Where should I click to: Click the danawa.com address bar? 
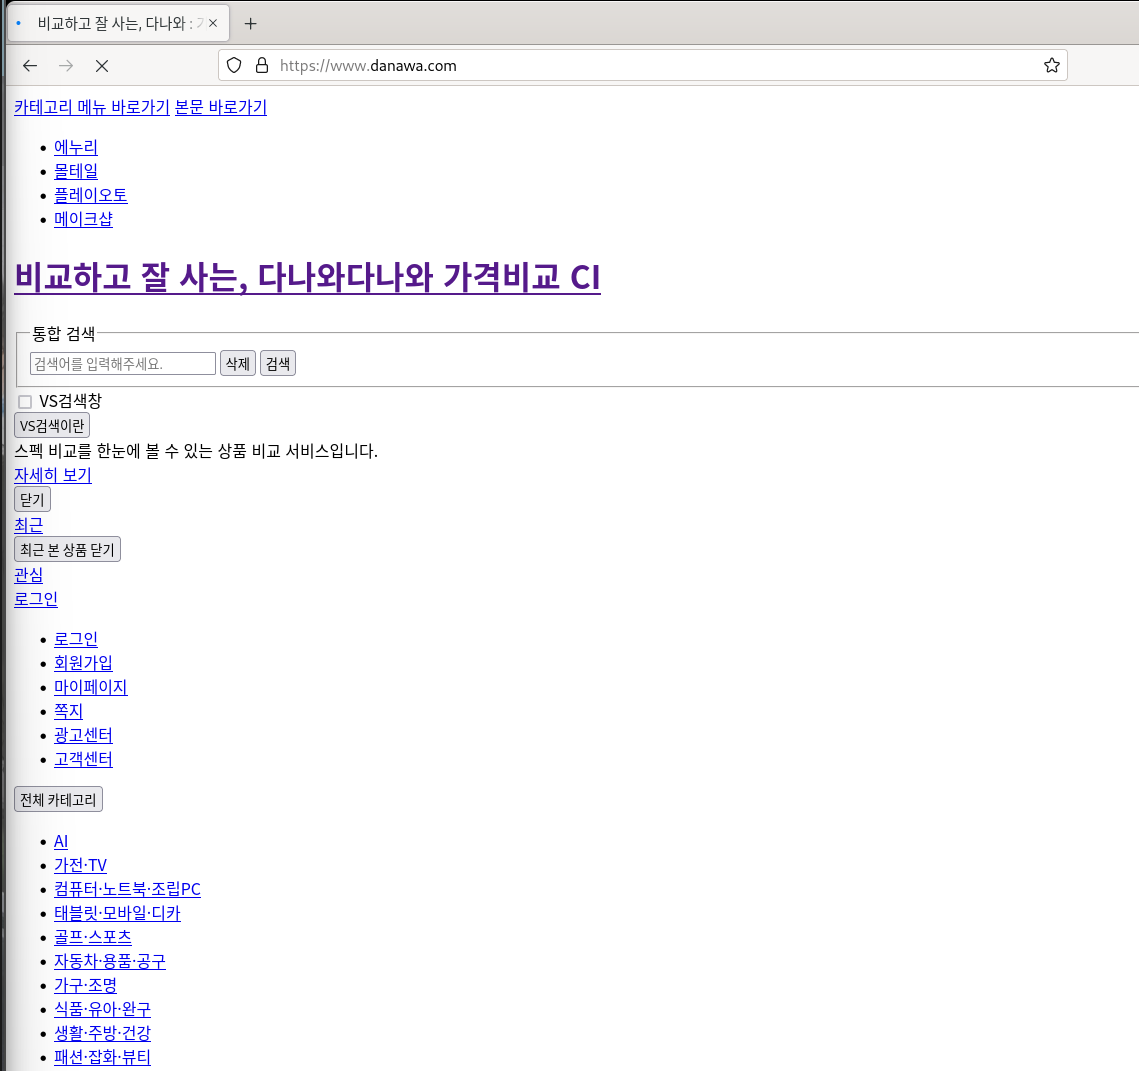pyautogui.click(x=643, y=65)
